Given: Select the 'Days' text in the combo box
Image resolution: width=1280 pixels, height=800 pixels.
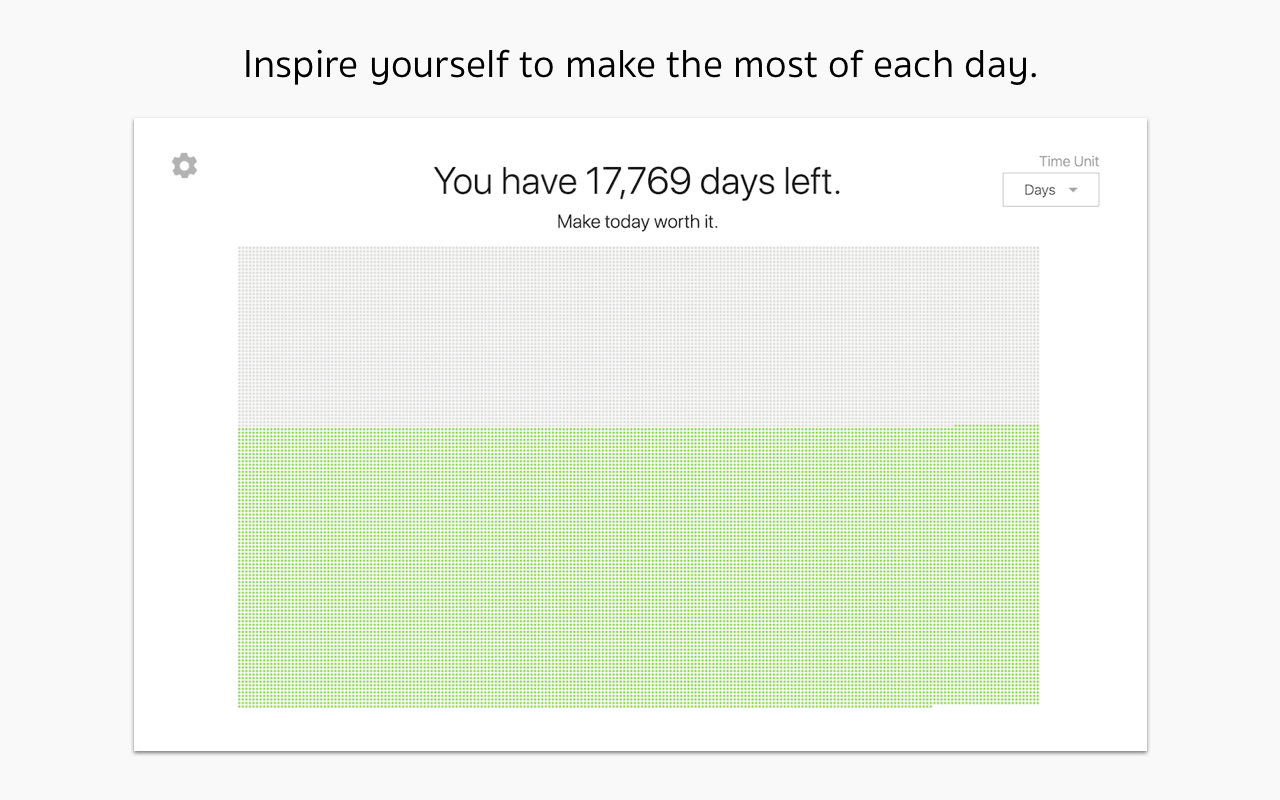Looking at the screenshot, I should pyautogui.click(x=1040, y=190).
